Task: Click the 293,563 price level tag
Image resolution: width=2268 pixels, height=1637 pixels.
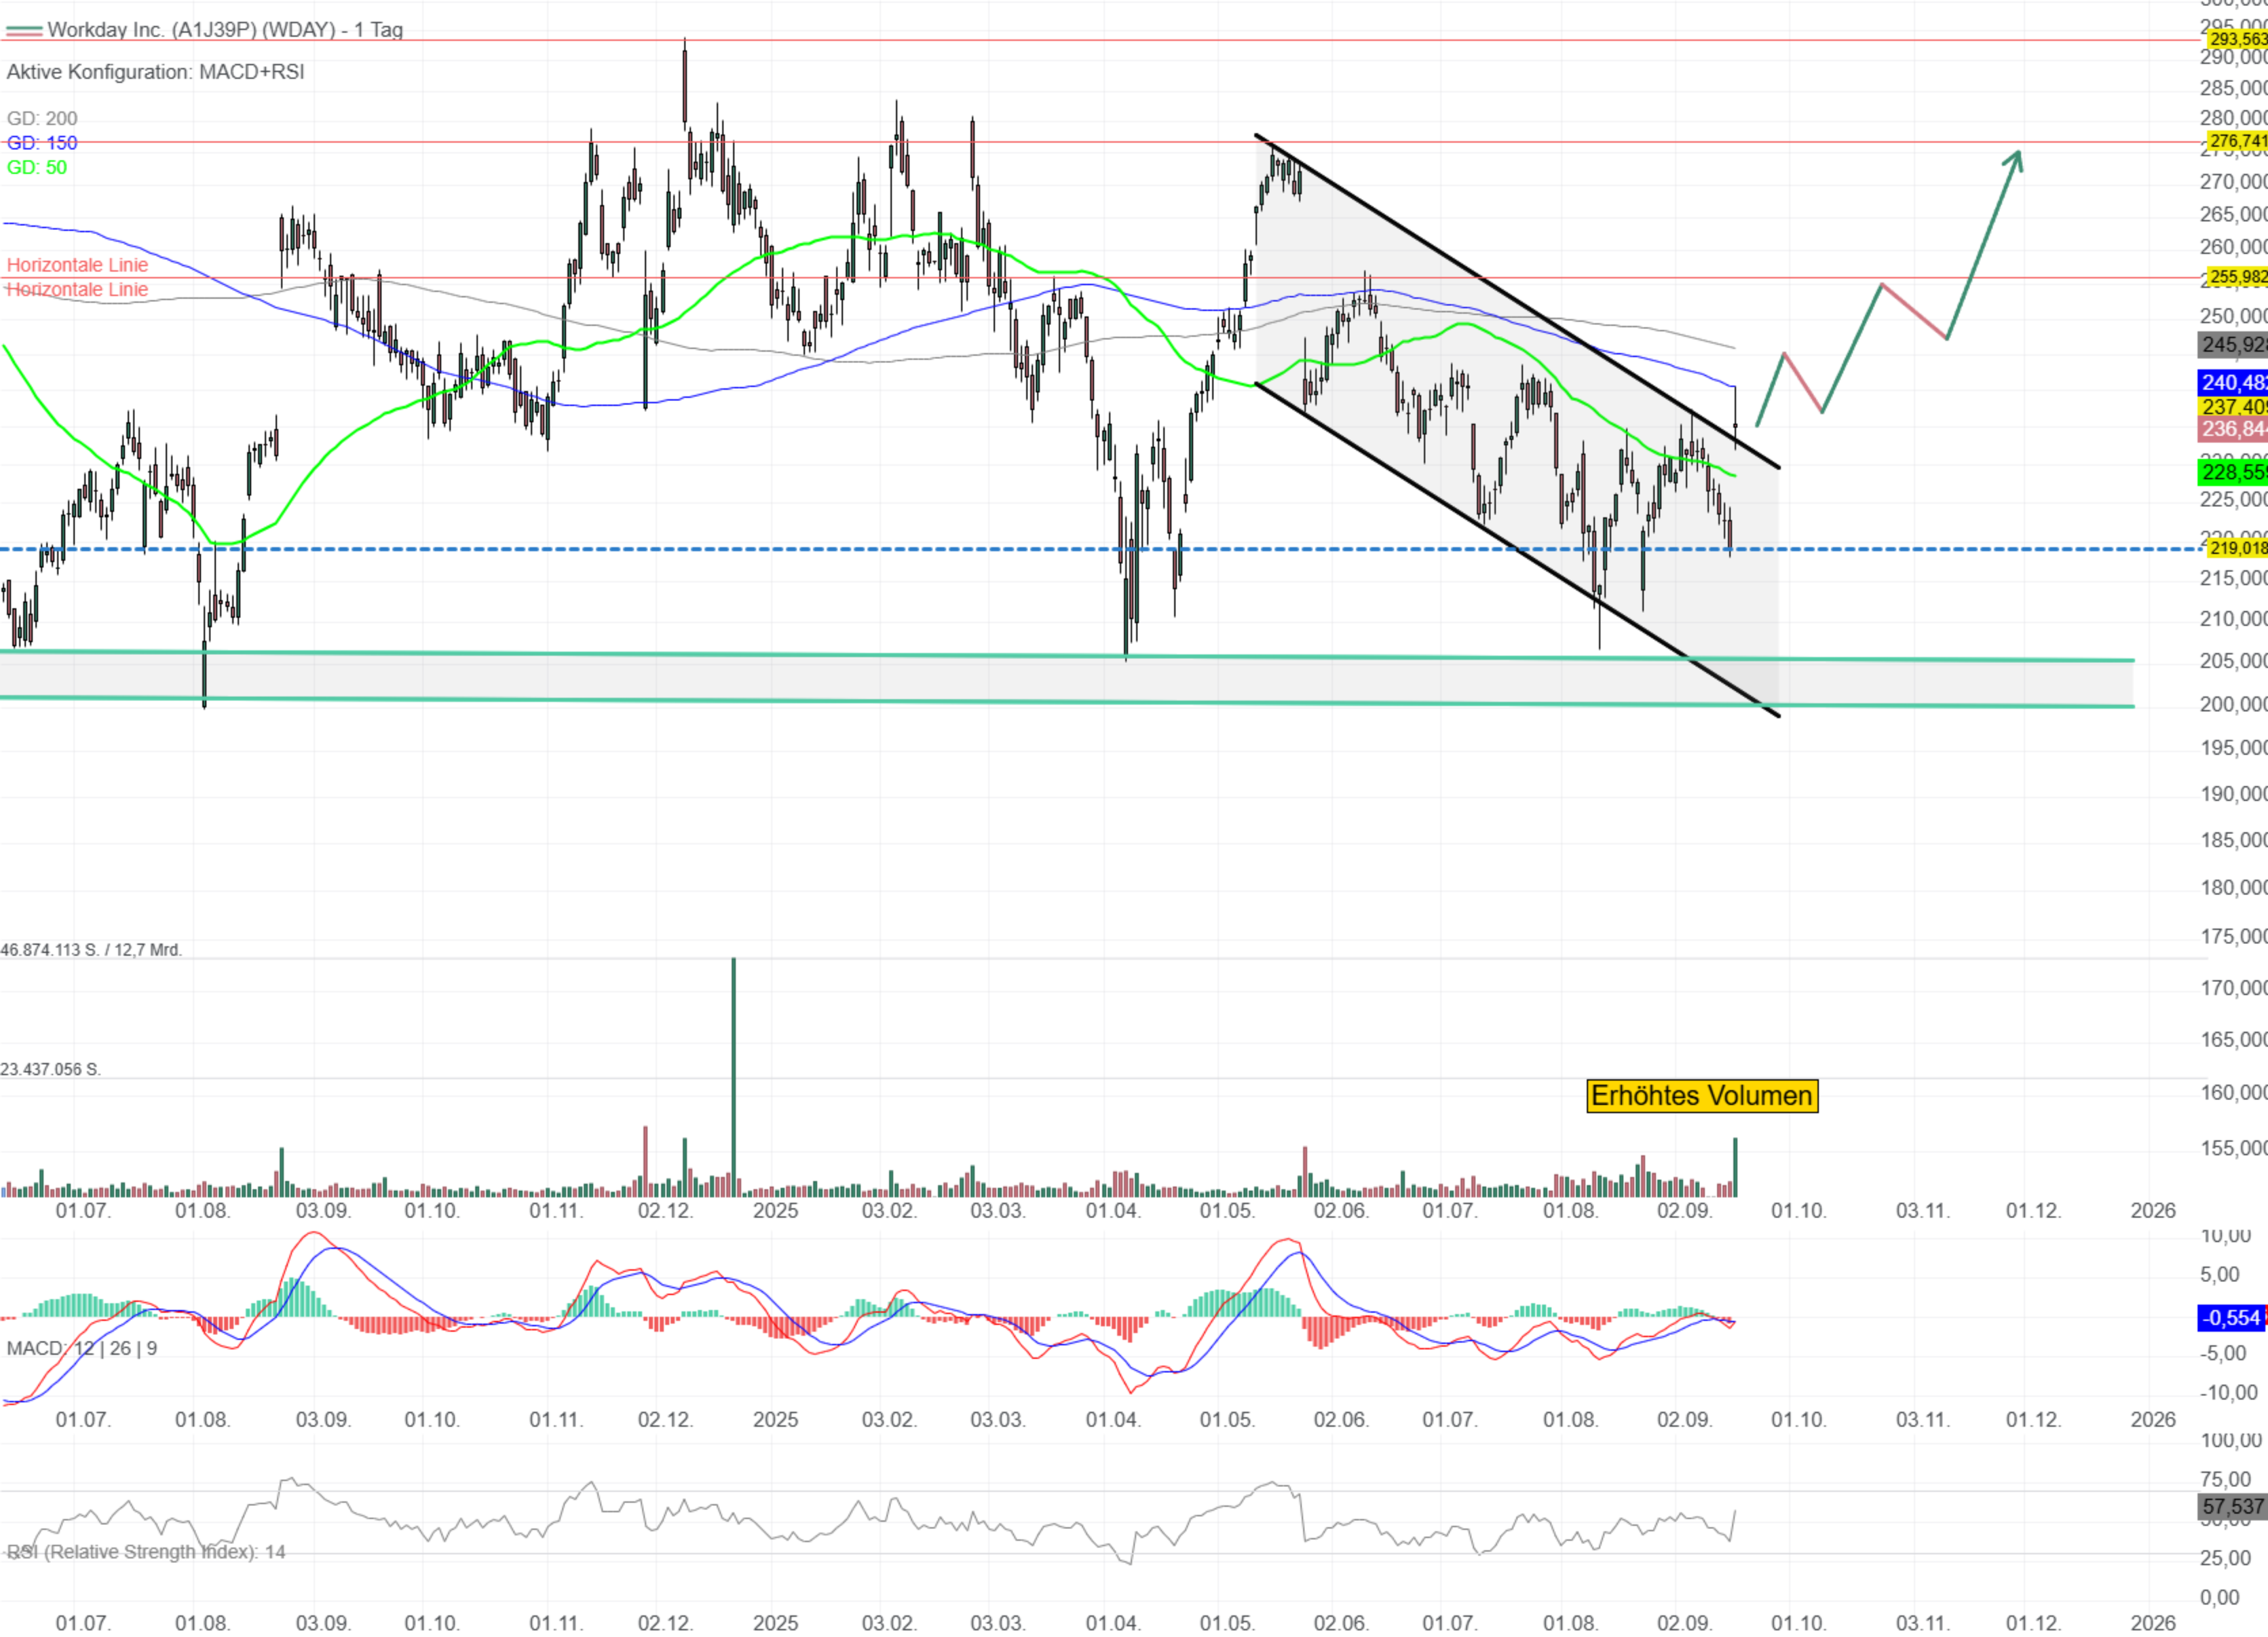Action: click(x=2237, y=39)
